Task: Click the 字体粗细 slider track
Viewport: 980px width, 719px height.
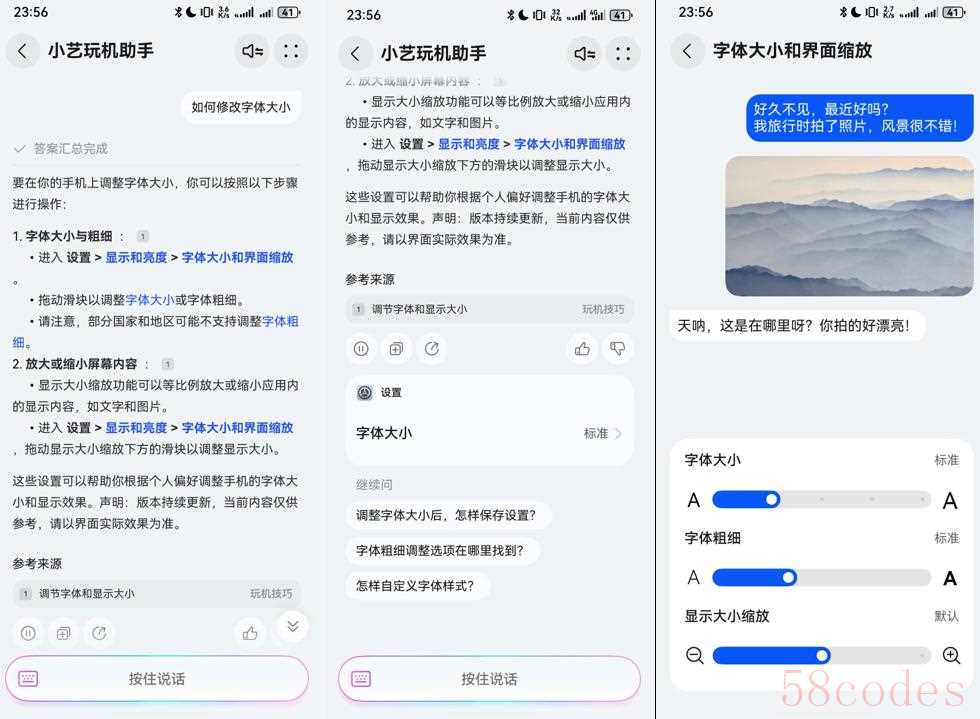Action: tap(821, 577)
